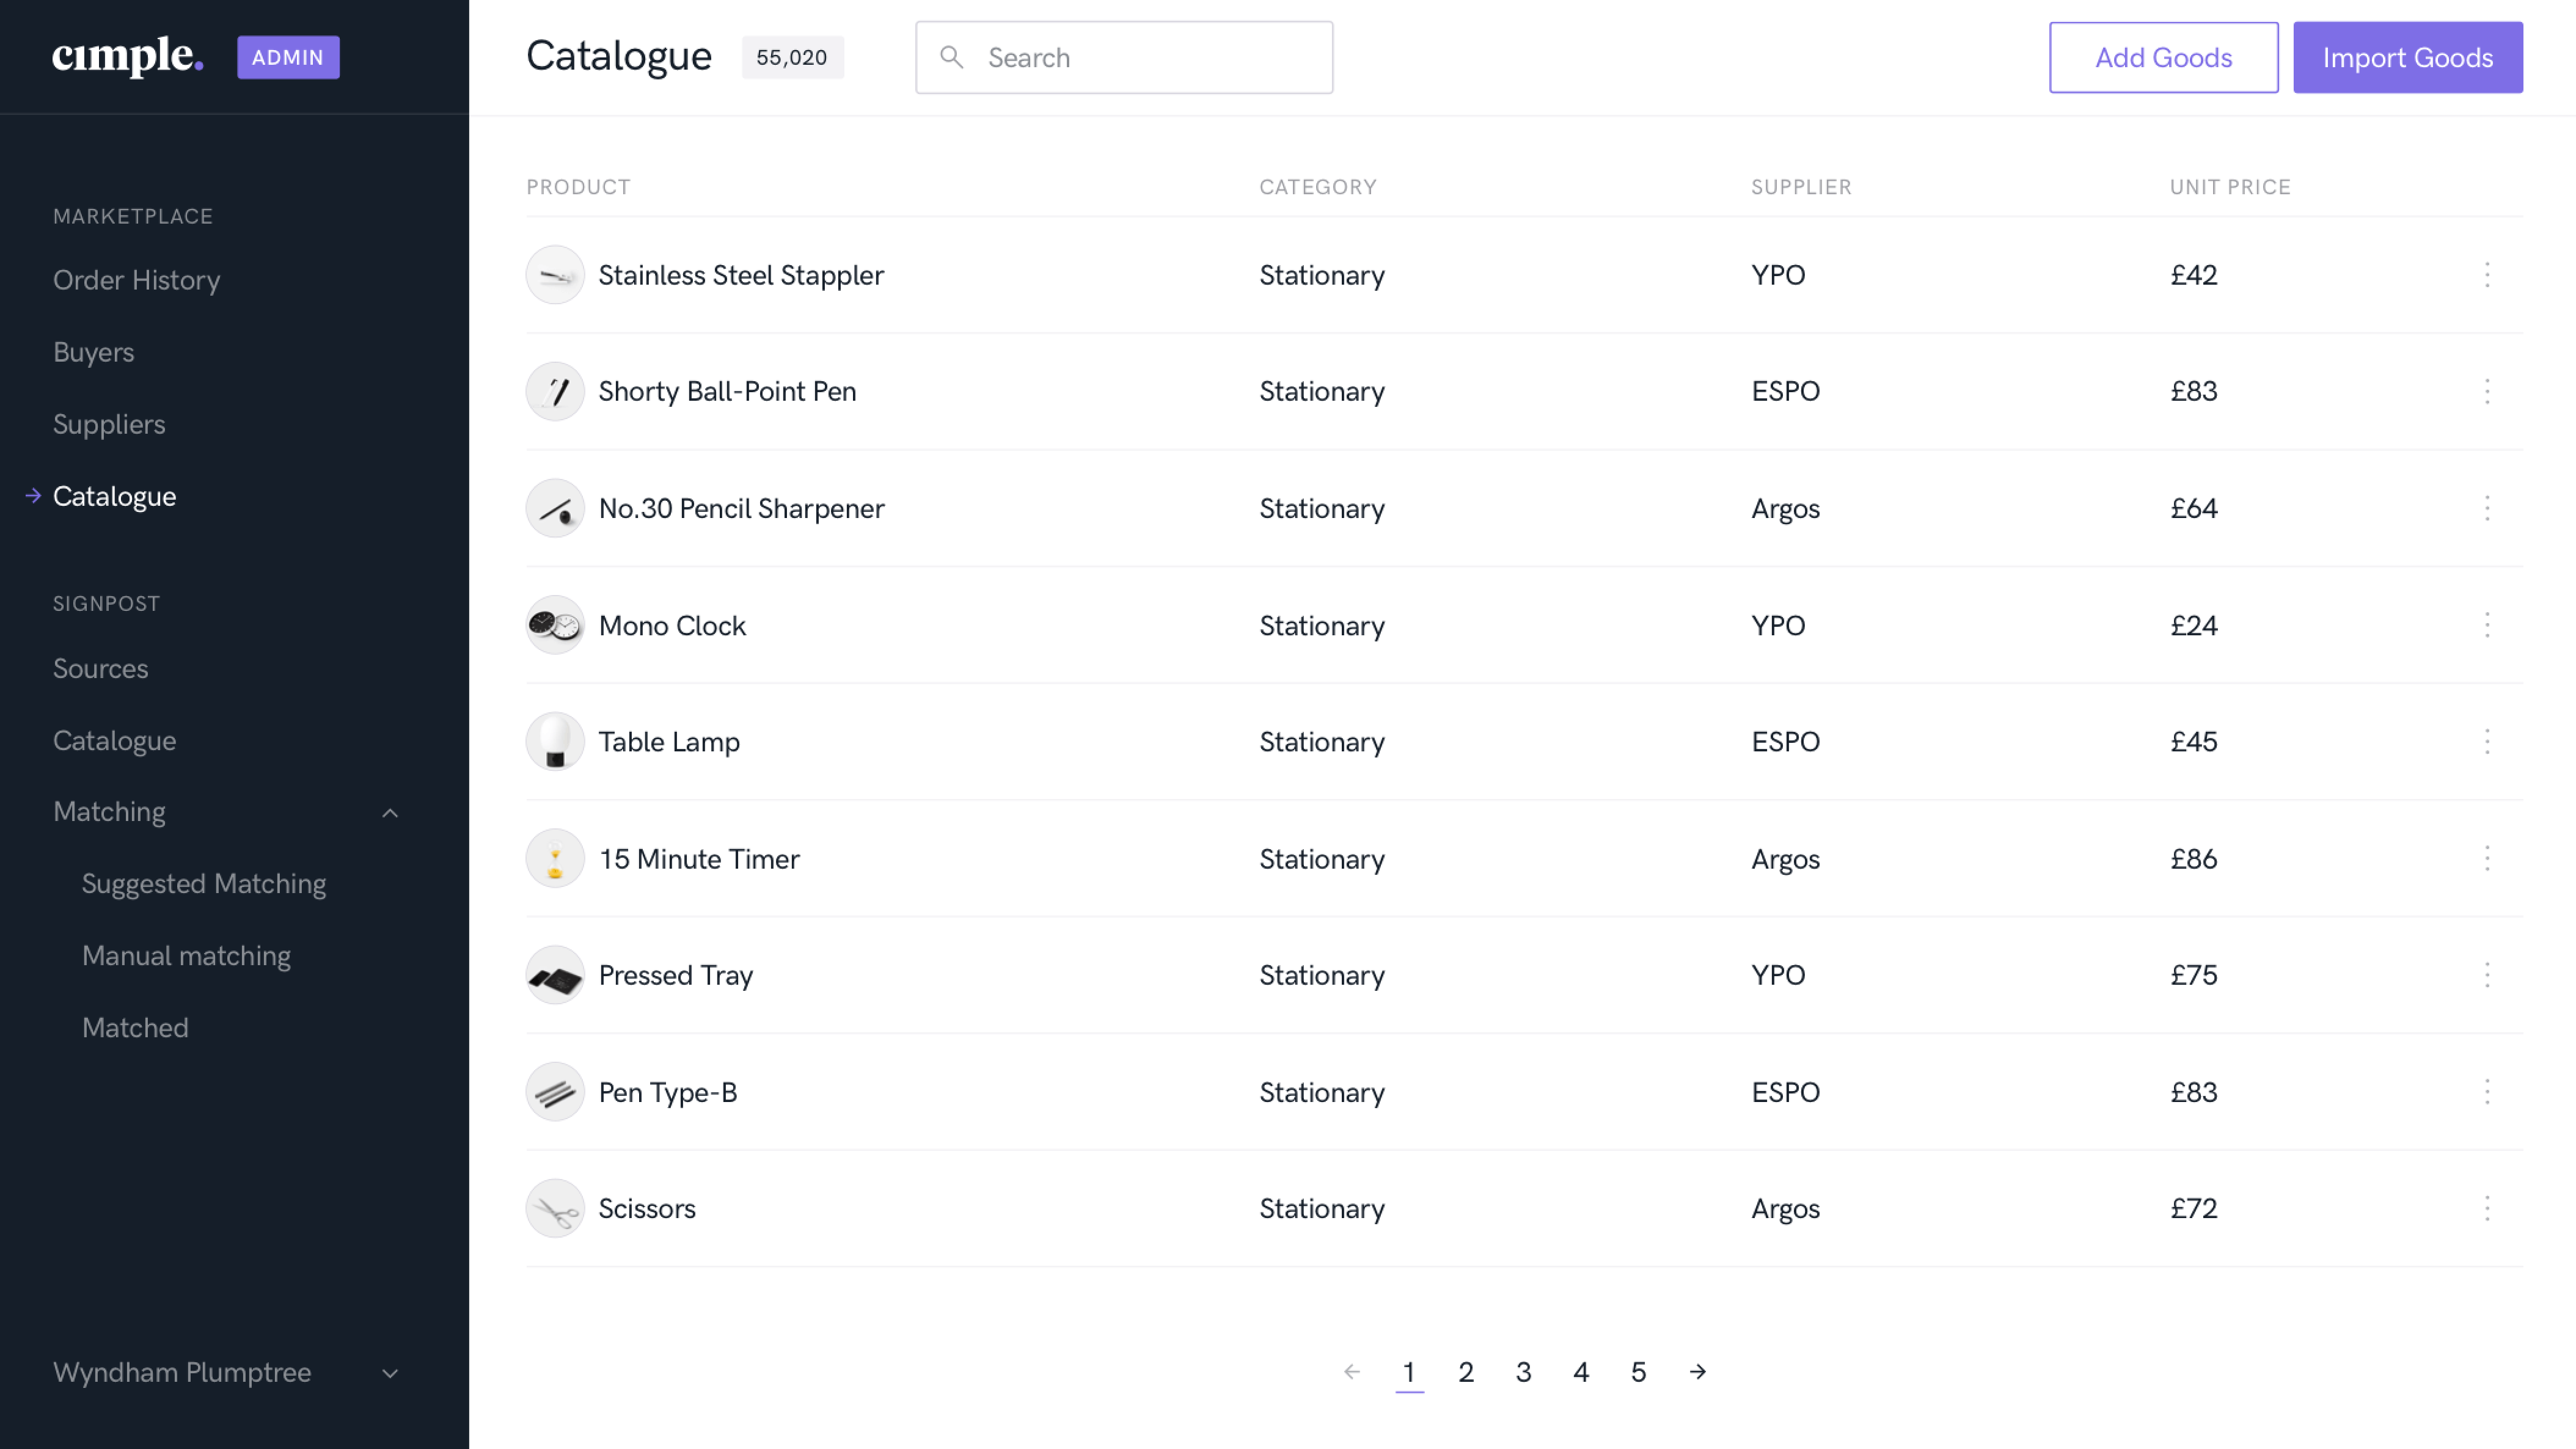Navigate to Buyers in the sidebar

point(93,352)
